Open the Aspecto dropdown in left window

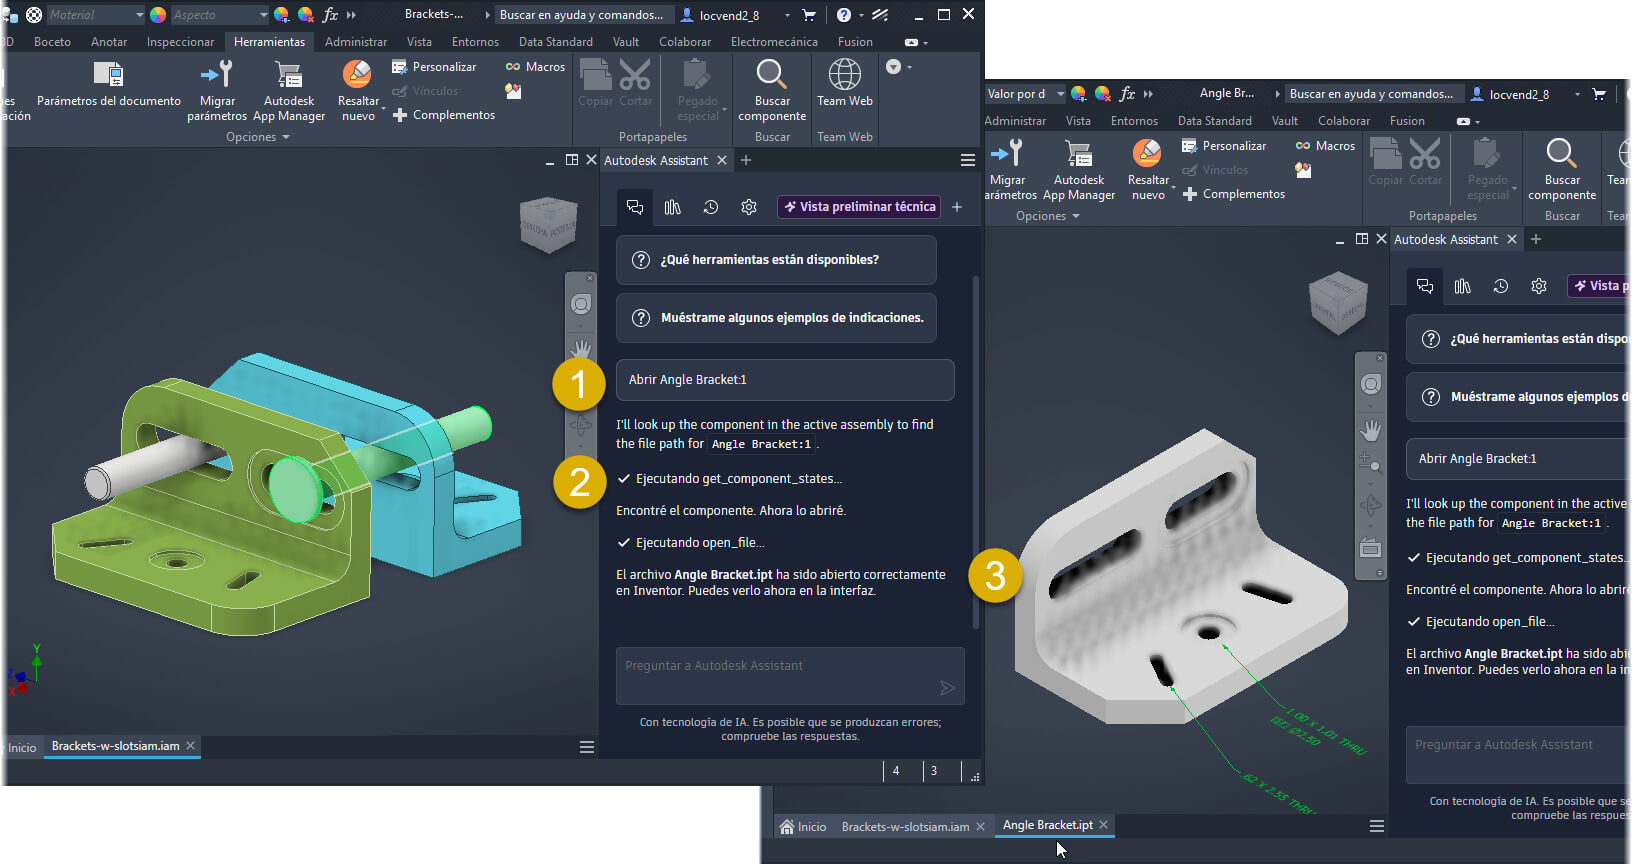(219, 15)
